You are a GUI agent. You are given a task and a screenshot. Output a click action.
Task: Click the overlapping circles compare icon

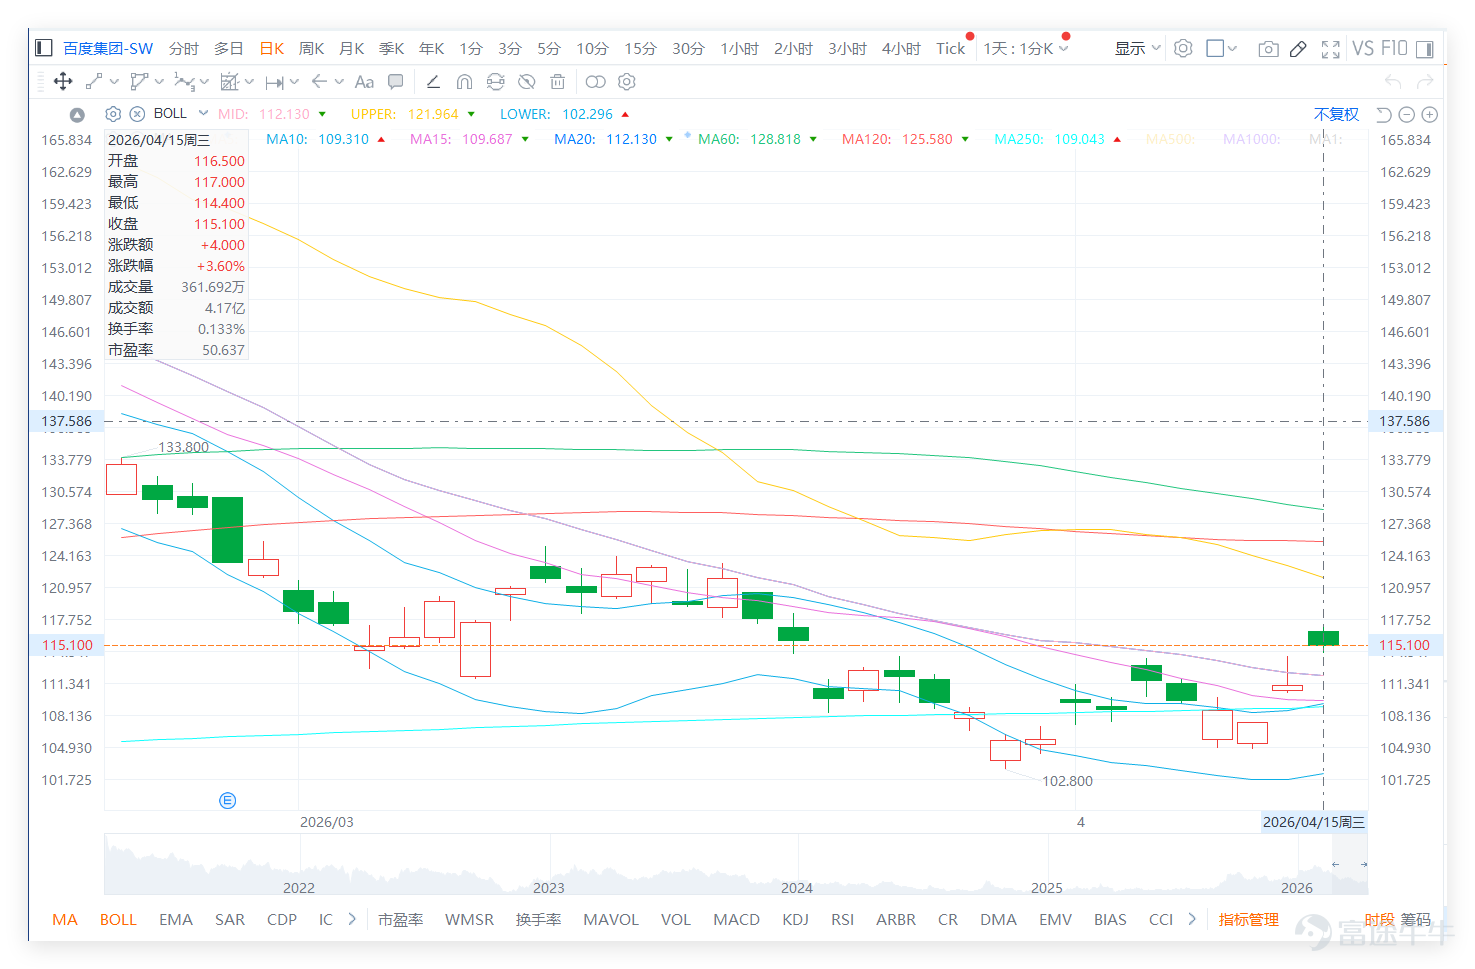click(595, 82)
